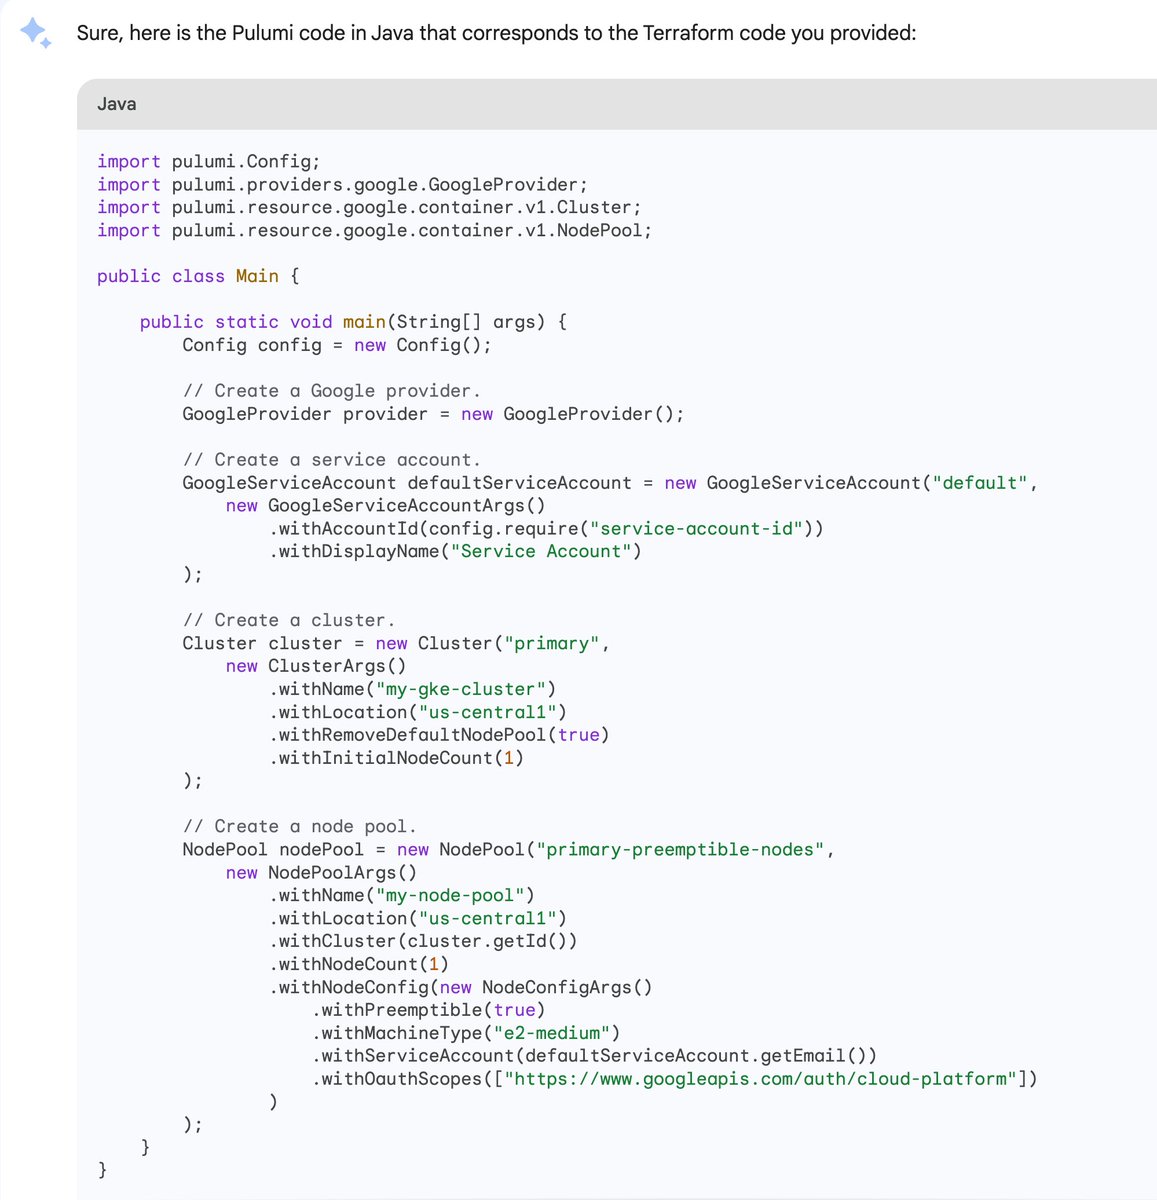
Task: Click the 'public static void main' line
Action: pos(354,322)
